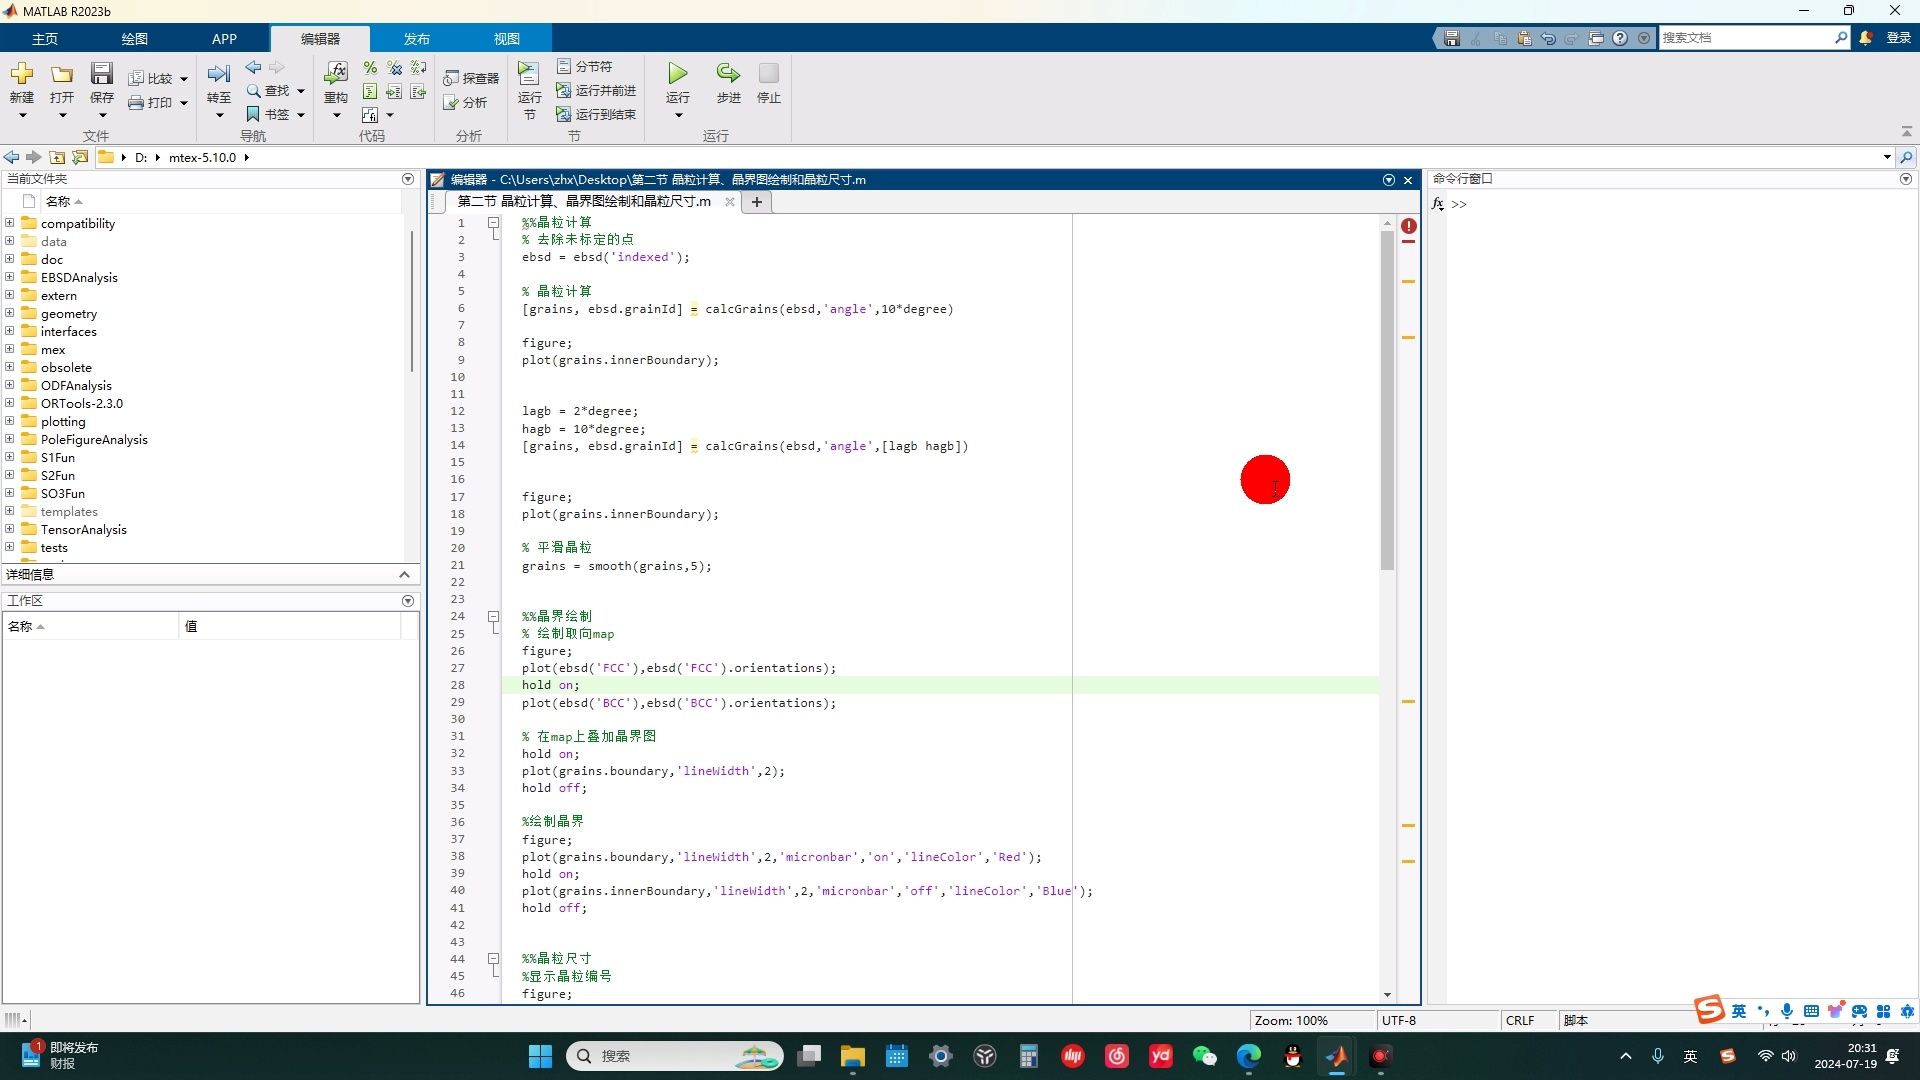Click the Analyze (分析) button

coord(465,102)
